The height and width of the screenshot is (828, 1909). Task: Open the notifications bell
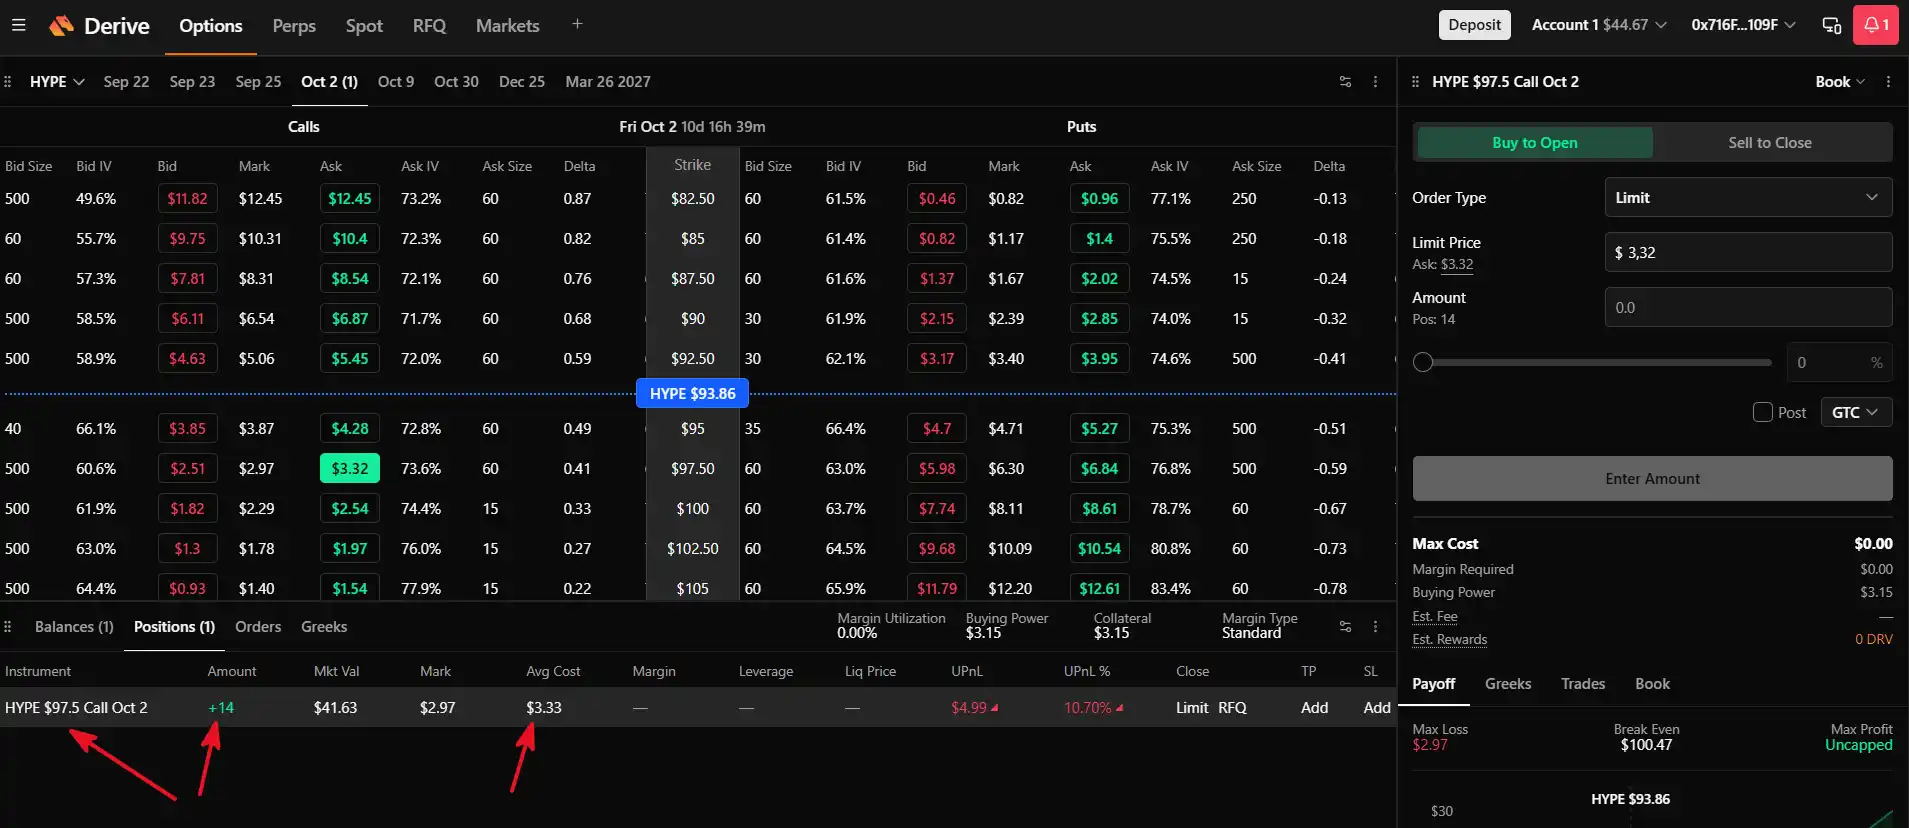coord(1876,25)
